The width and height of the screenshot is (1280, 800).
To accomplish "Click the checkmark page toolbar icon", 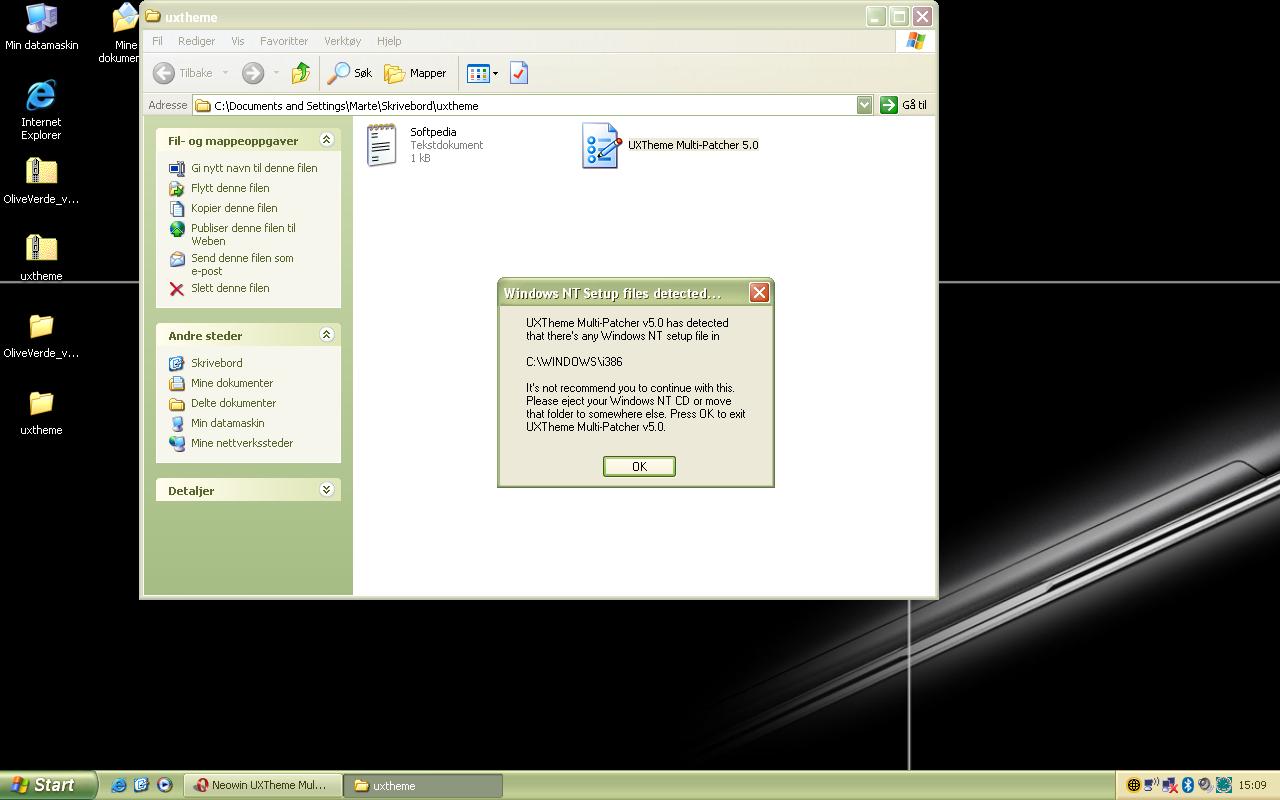I will (518, 73).
